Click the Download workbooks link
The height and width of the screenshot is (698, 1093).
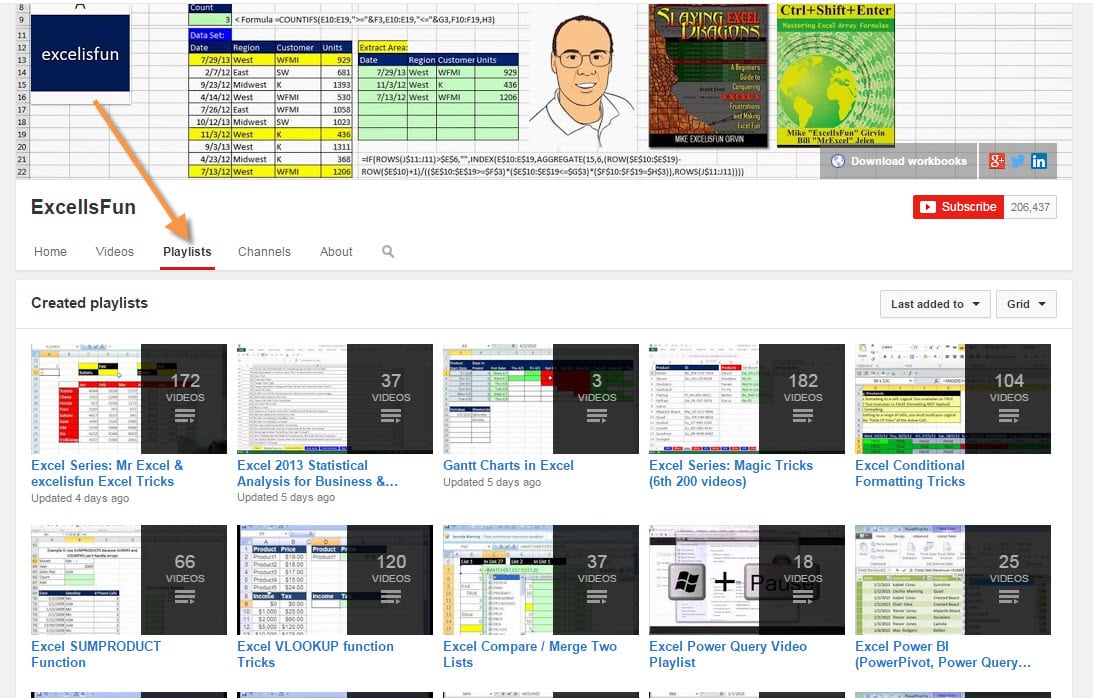908,161
